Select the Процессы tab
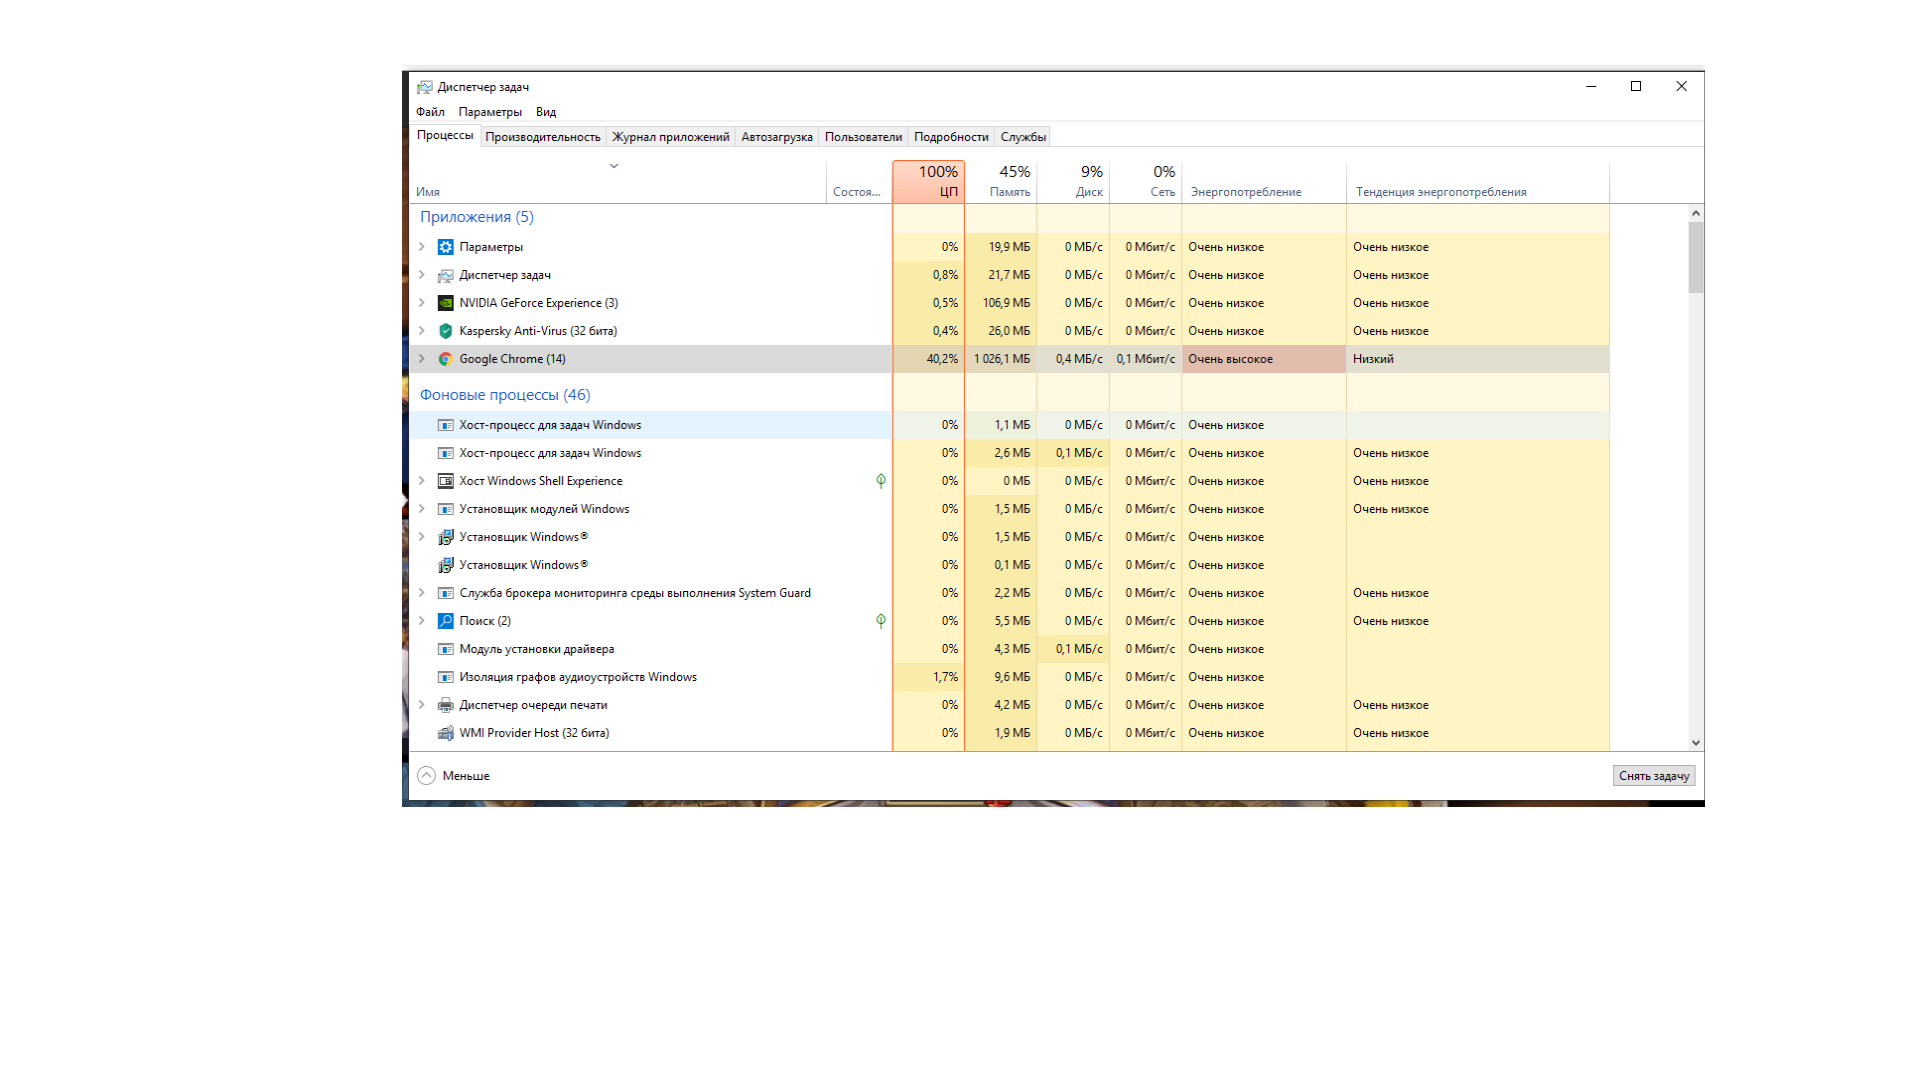Image resolution: width=1906 pixels, height=1080 pixels. click(x=445, y=135)
